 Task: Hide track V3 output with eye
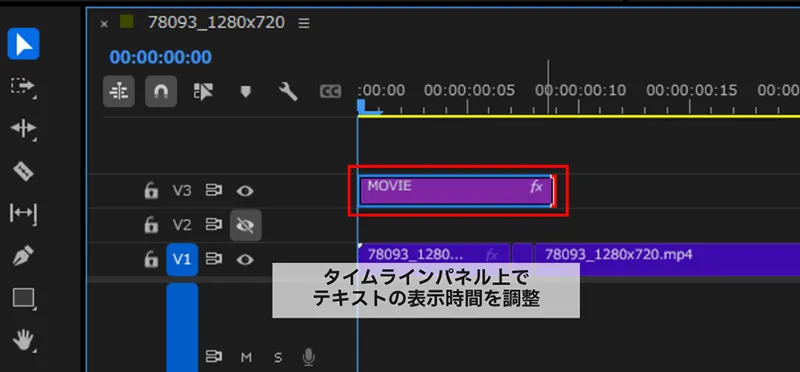[x=245, y=191]
